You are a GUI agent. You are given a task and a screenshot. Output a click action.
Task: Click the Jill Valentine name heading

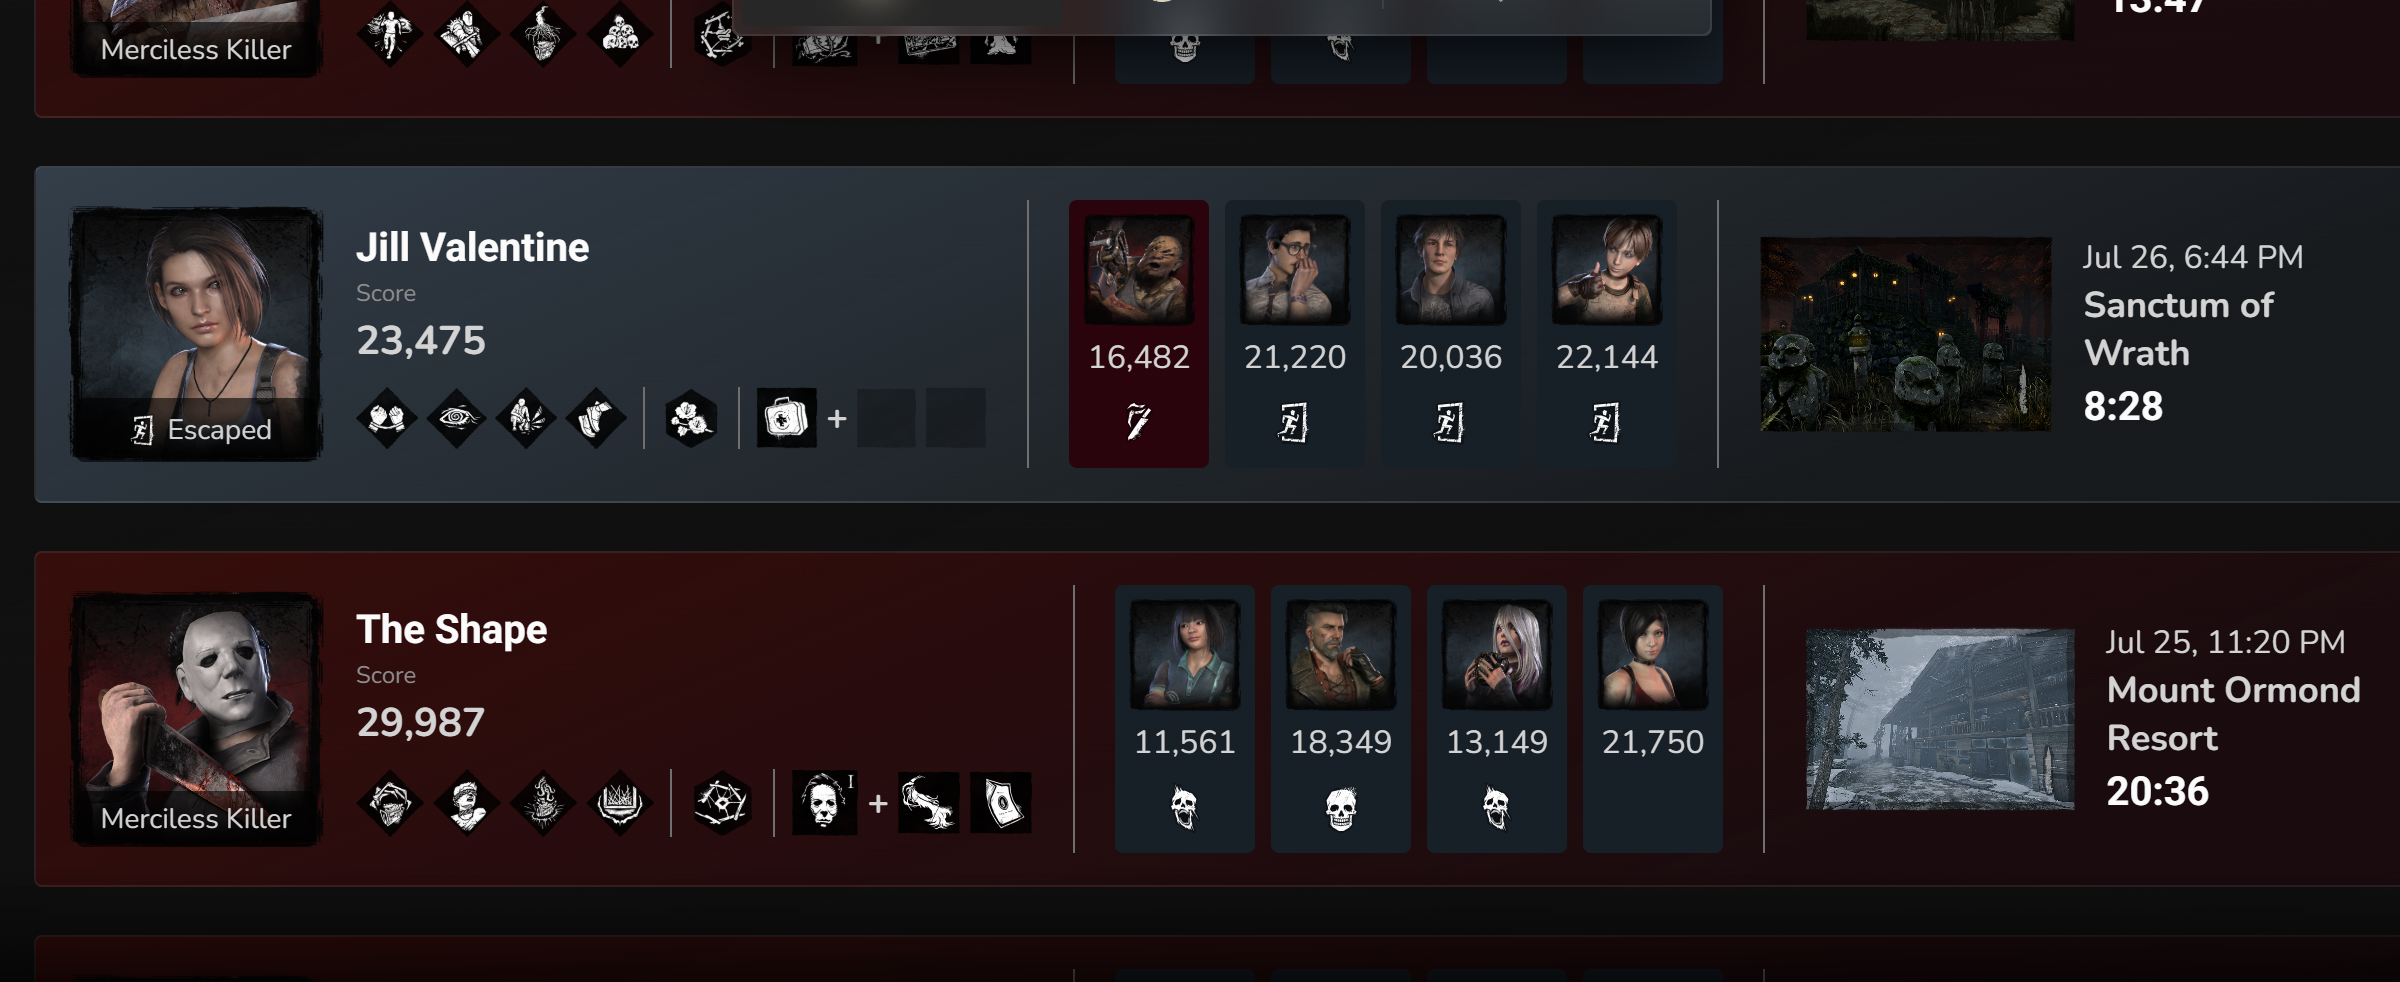click(x=472, y=247)
